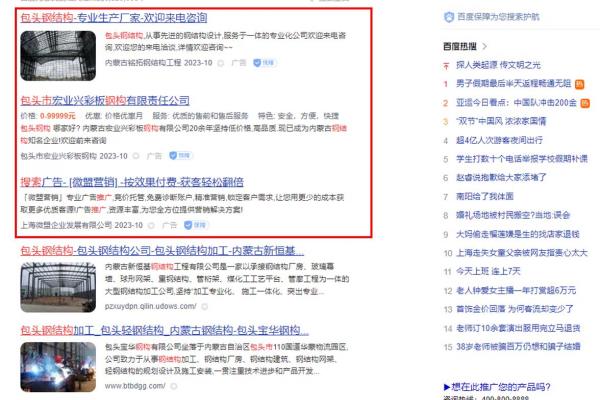Click 保障 badge on 上海微盟企业发展有限公司 ad
600x400 pixels.
(x=196, y=225)
